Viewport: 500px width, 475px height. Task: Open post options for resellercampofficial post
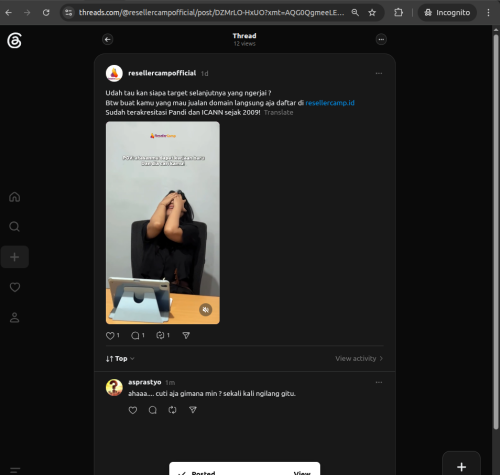379,73
